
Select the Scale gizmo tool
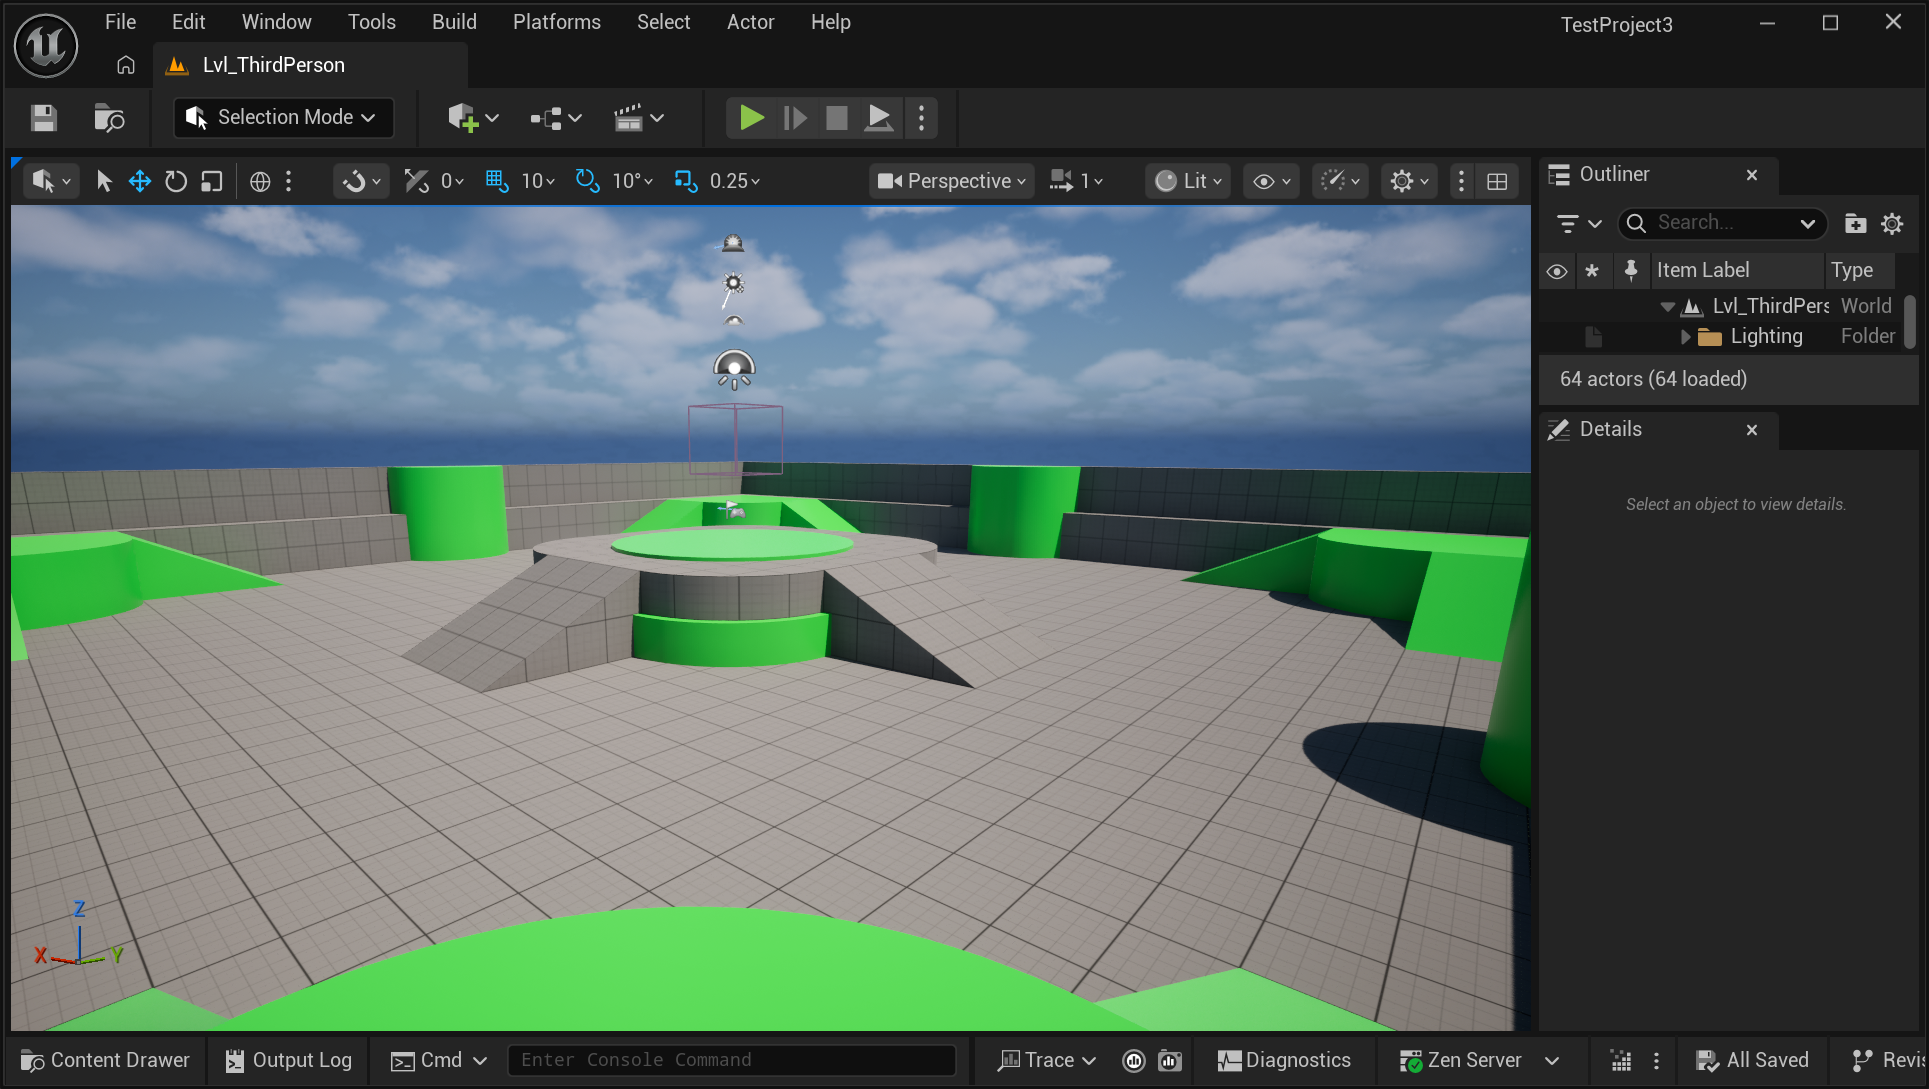pyautogui.click(x=212, y=181)
